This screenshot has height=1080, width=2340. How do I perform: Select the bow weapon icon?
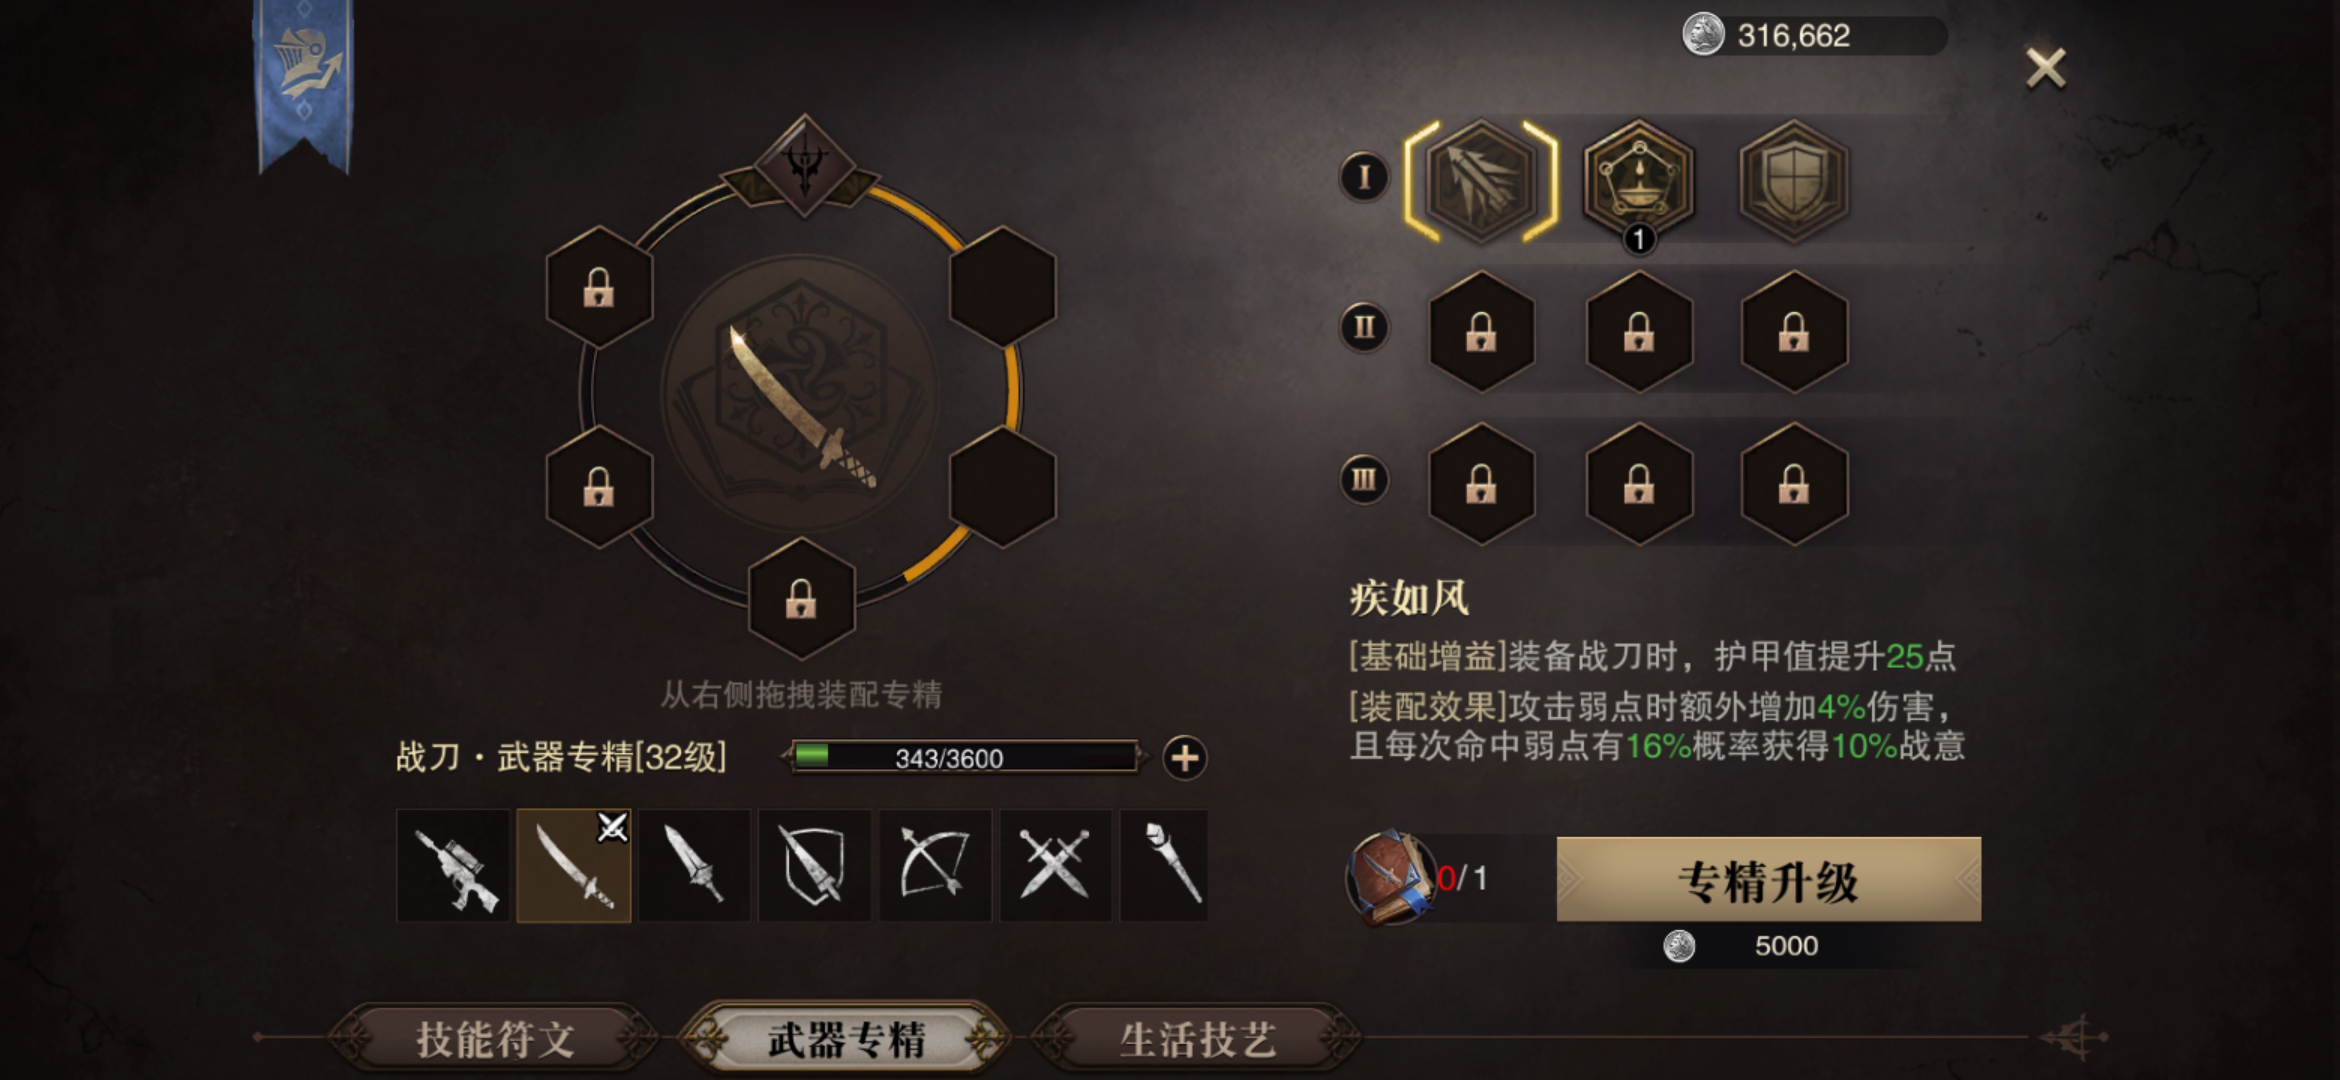[x=935, y=865]
